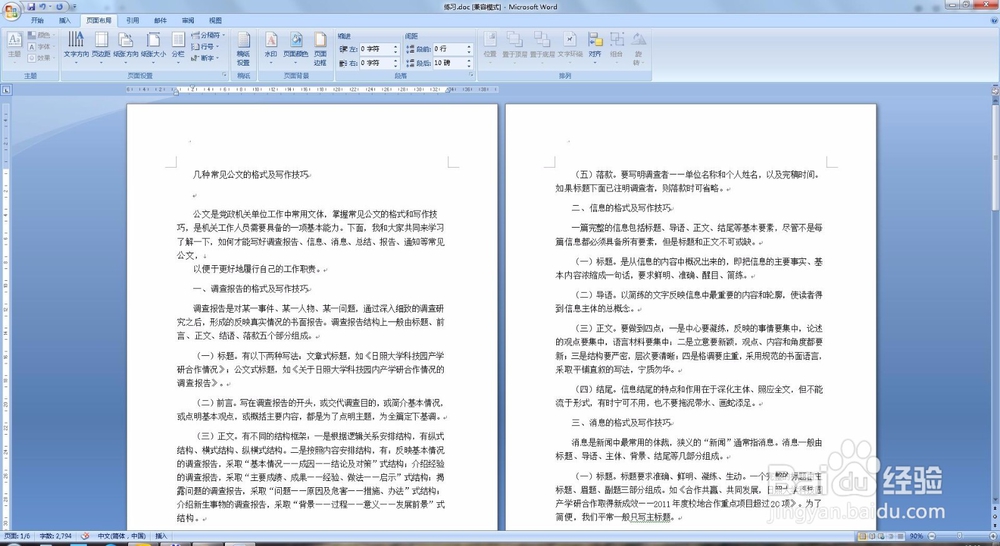The height and width of the screenshot is (546, 1000).
Task: Click the zoom out minus button
Action: 932,536
